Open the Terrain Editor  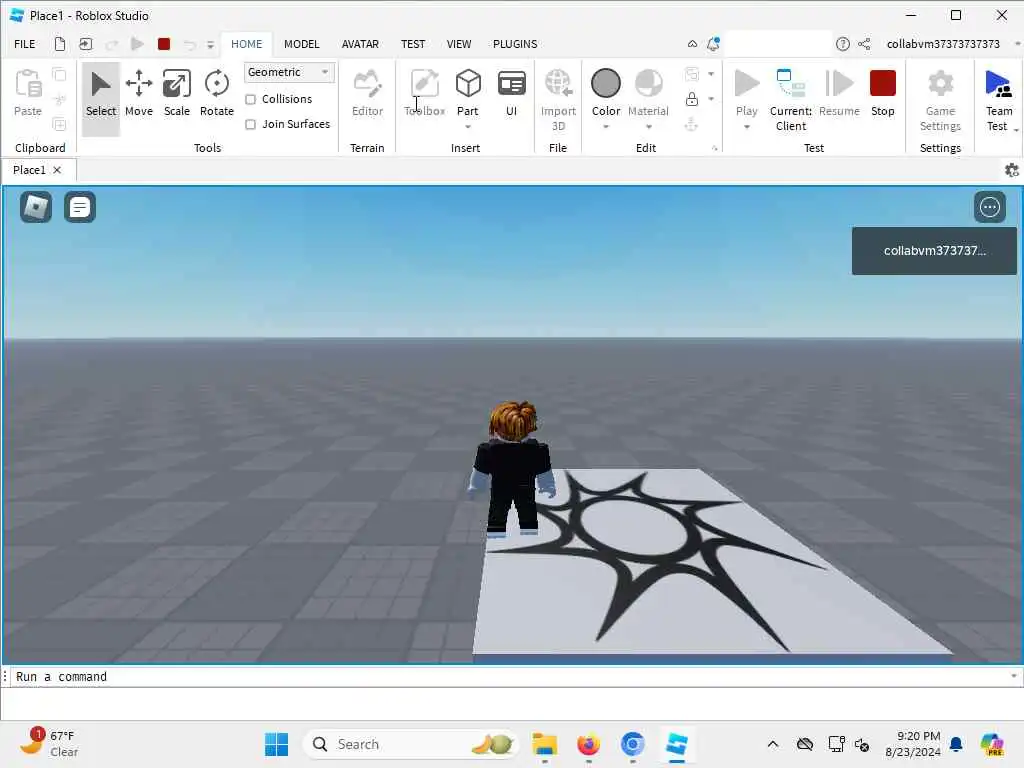click(x=367, y=95)
